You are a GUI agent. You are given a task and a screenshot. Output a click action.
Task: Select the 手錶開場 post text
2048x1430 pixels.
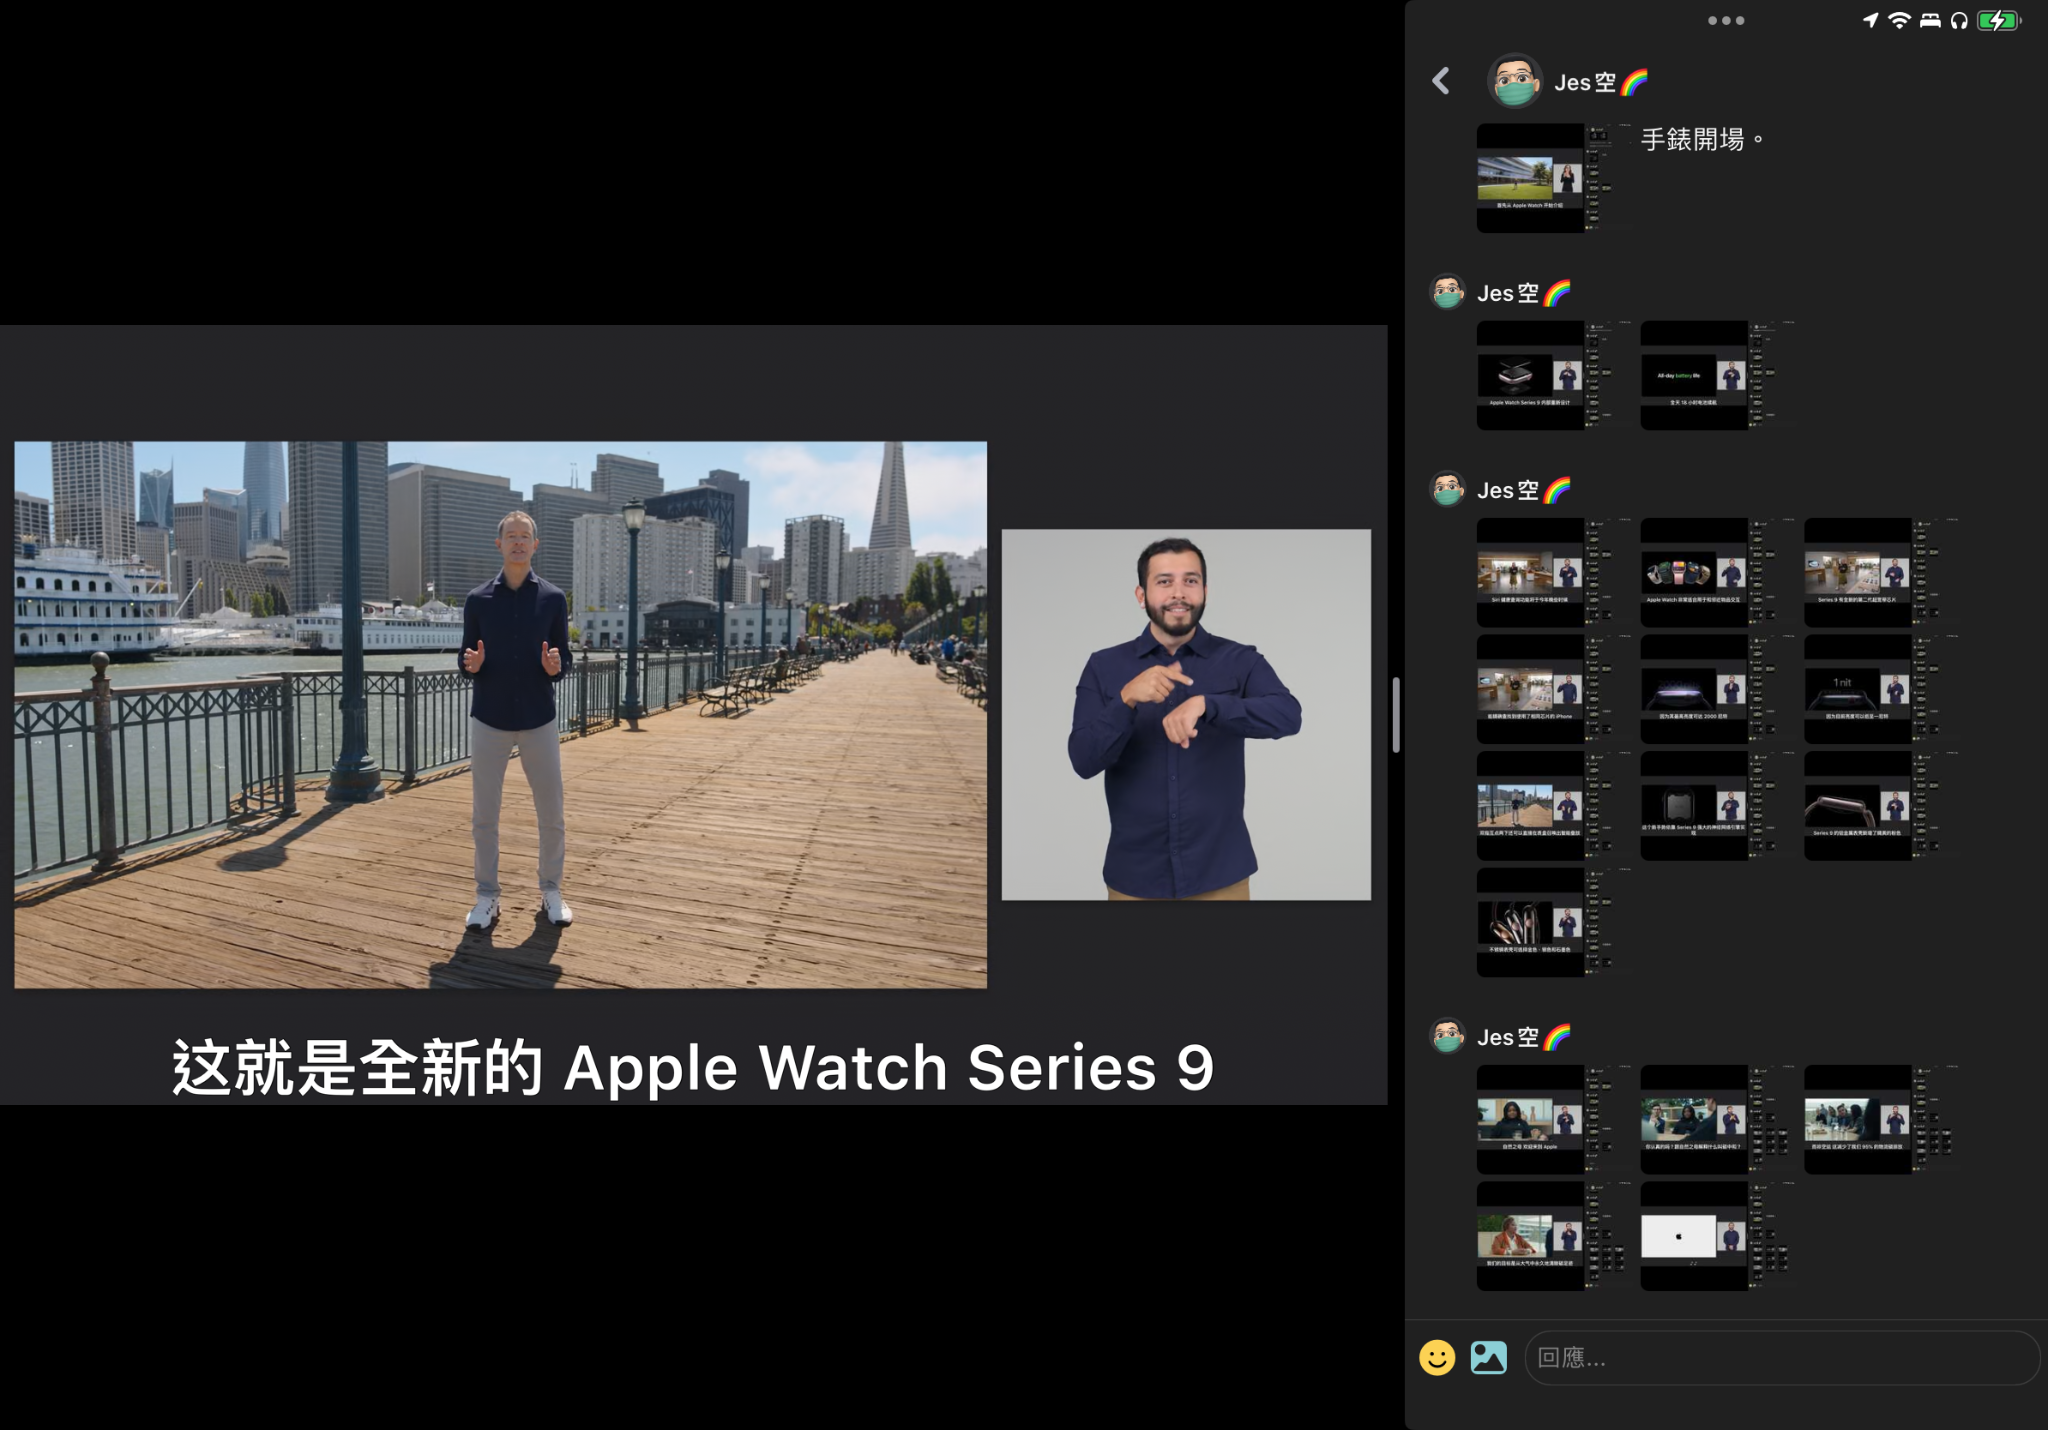[x=1703, y=140]
